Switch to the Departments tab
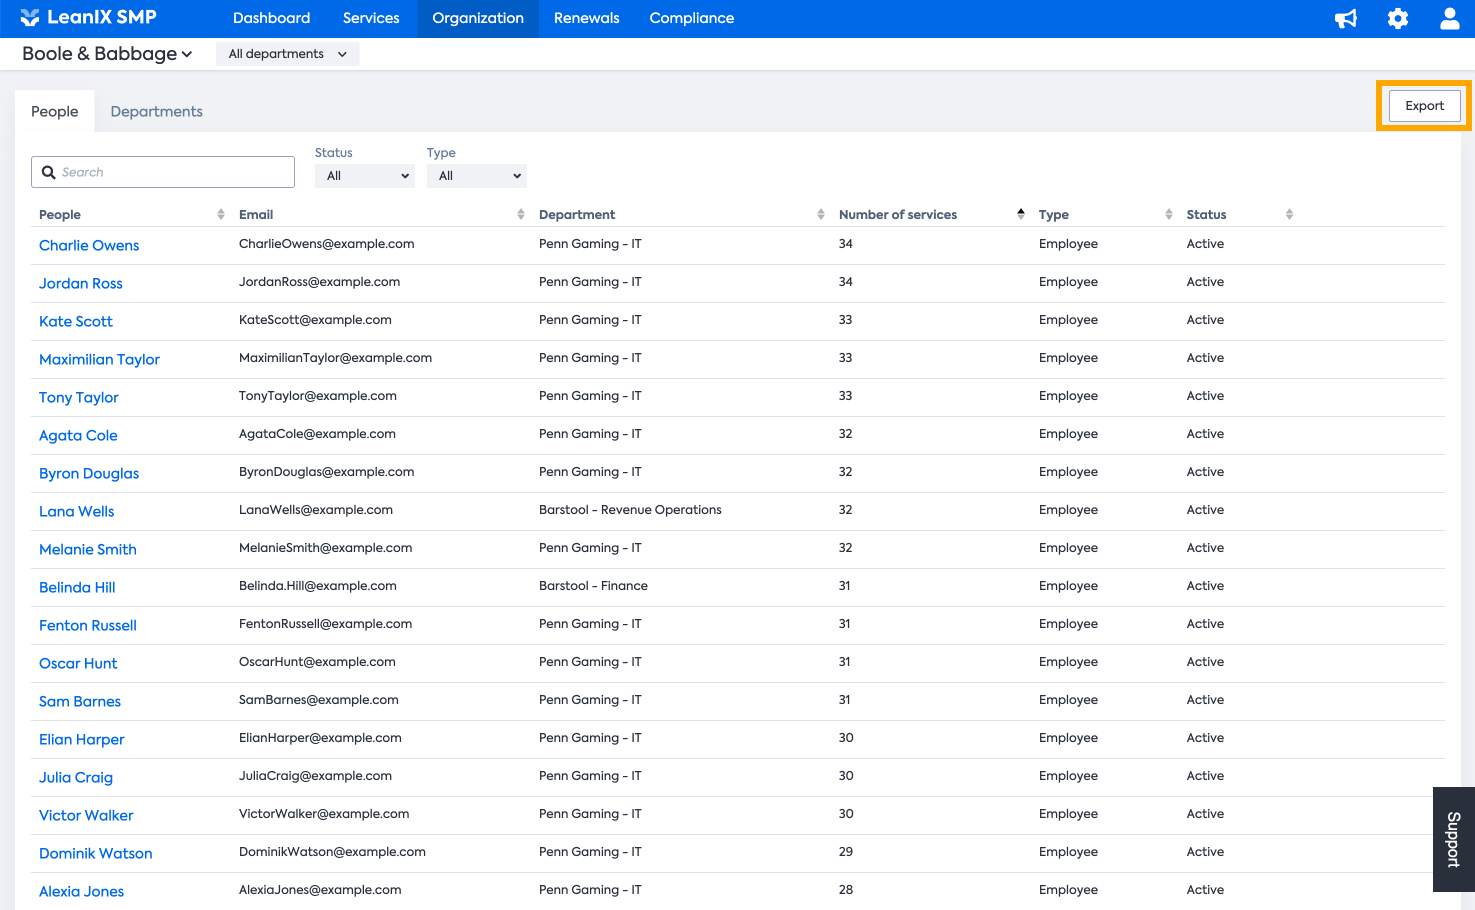 pos(157,111)
